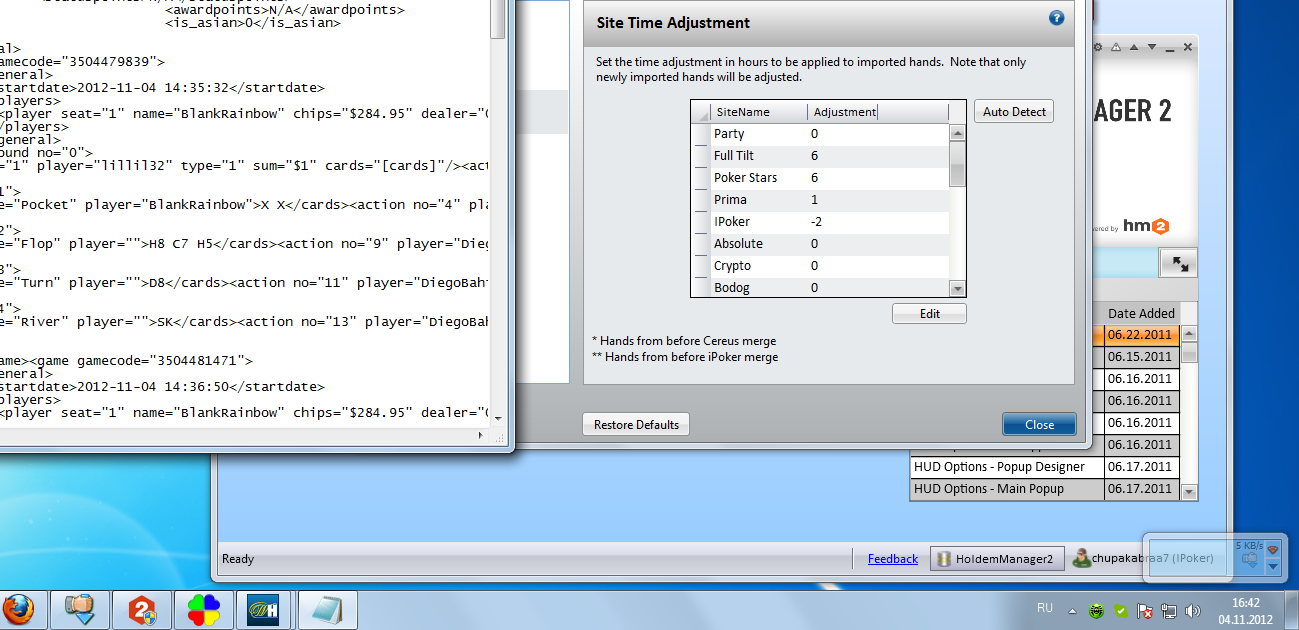1299x630 pixels.
Task: Show hidden tray icons arrow
Action: pyautogui.click(x=1072, y=610)
